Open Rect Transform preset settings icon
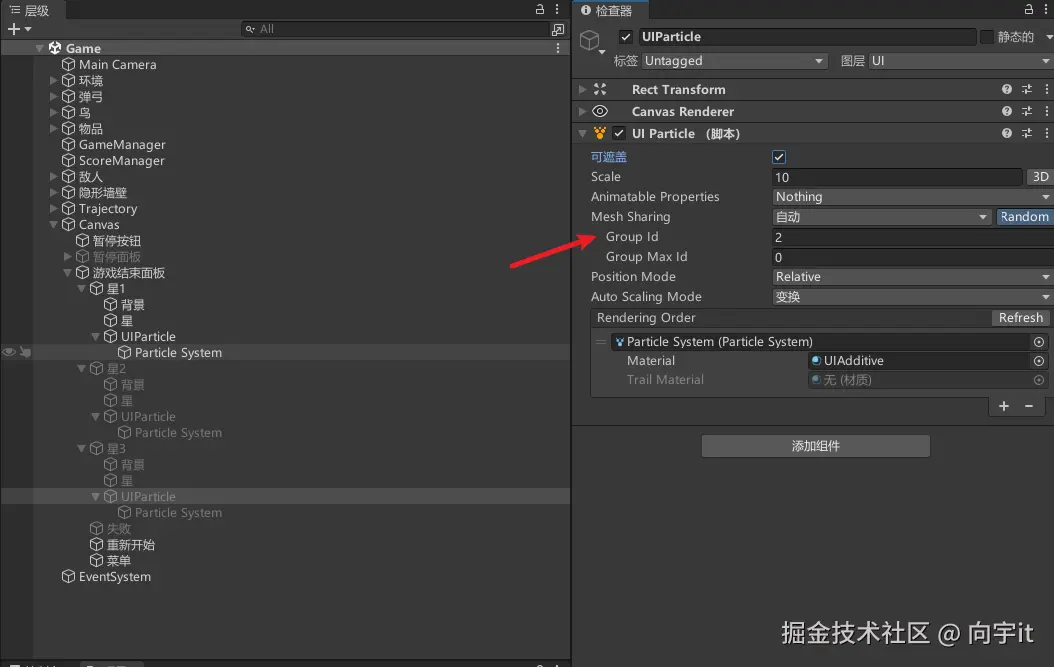The height and width of the screenshot is (667, 1054). tap(1026, 89)
